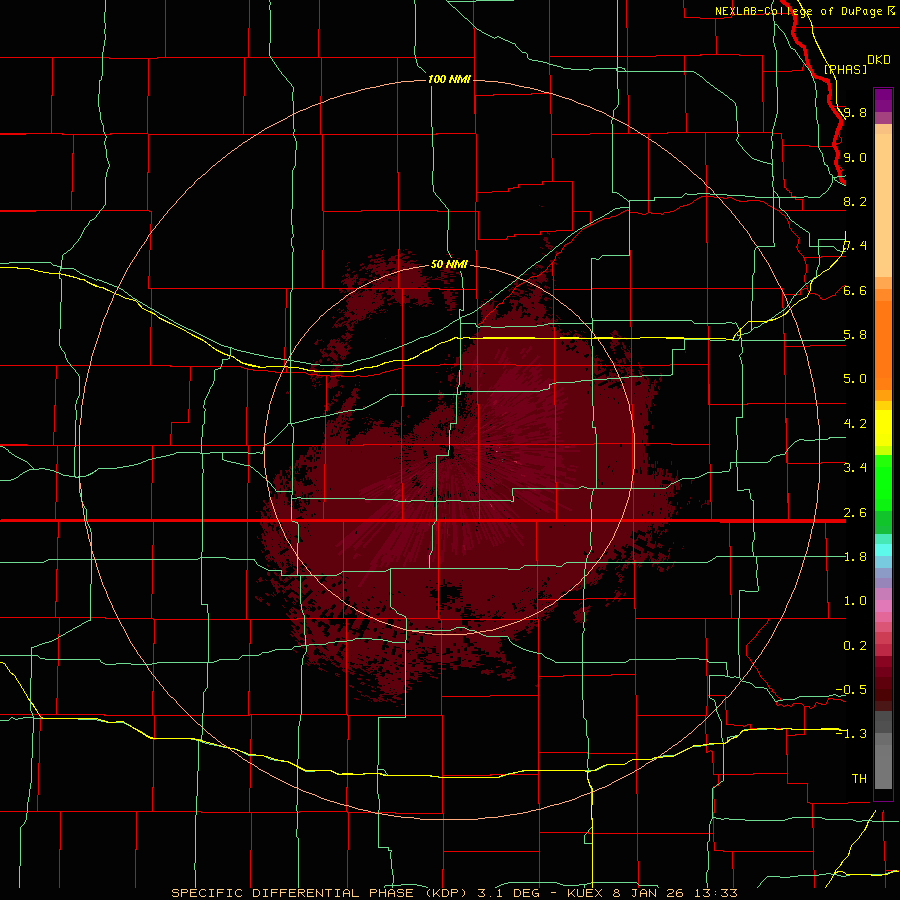900x900 pixels.
Task: Click the gray swatch at the scale bottom
Action: [x=883, y=766]
